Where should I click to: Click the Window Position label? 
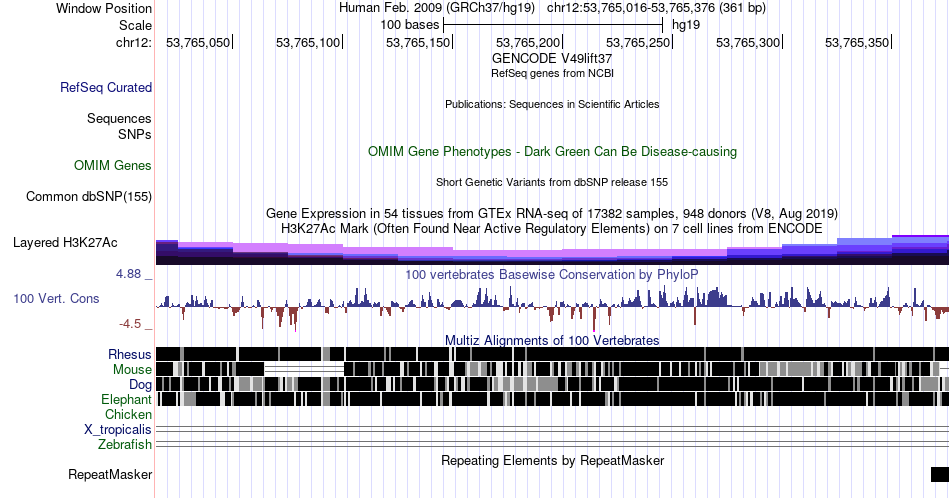point(104,8)
